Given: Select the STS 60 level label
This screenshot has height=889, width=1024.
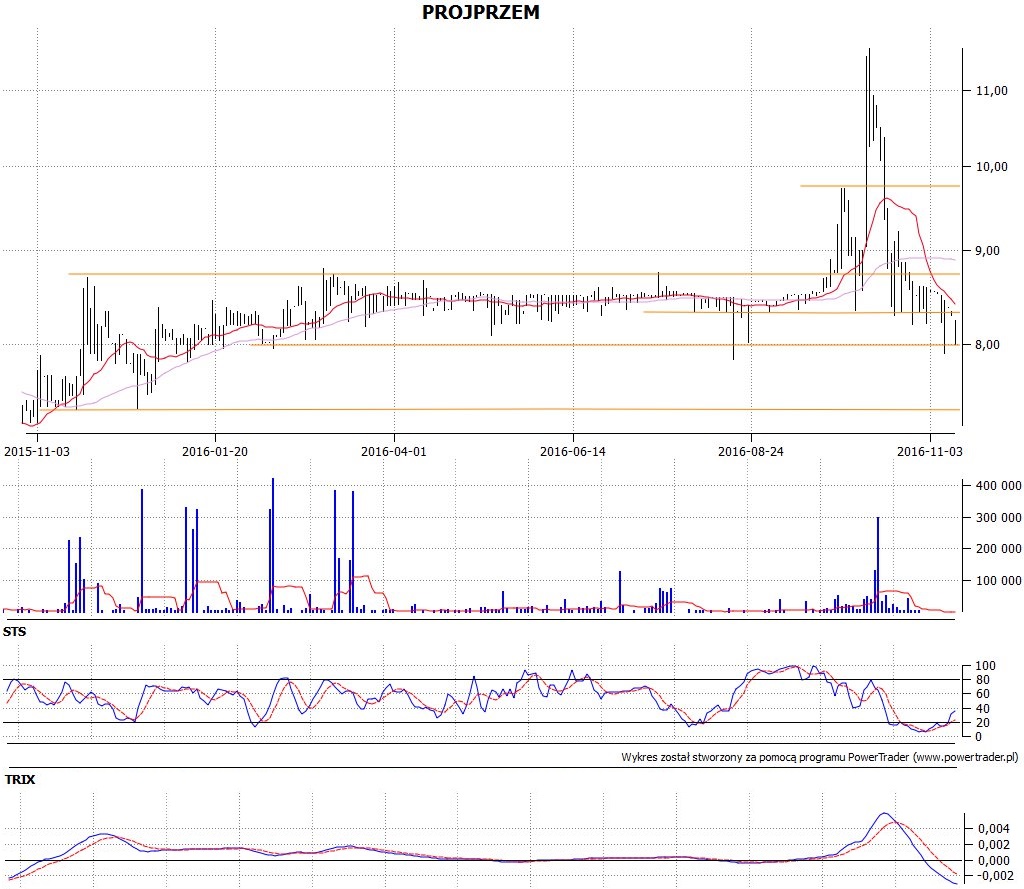Looking at the screenshot, I should tap(982, 694).
